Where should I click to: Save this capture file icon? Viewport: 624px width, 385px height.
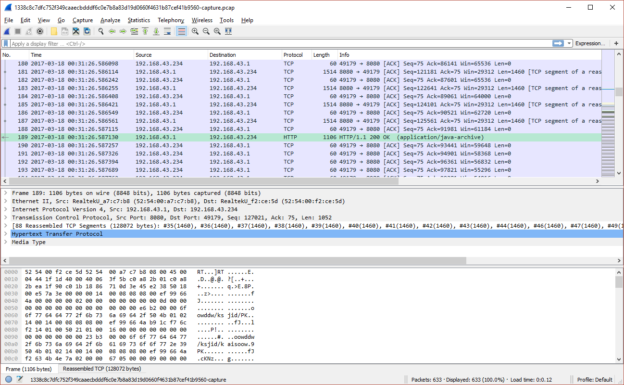(64, 31)
